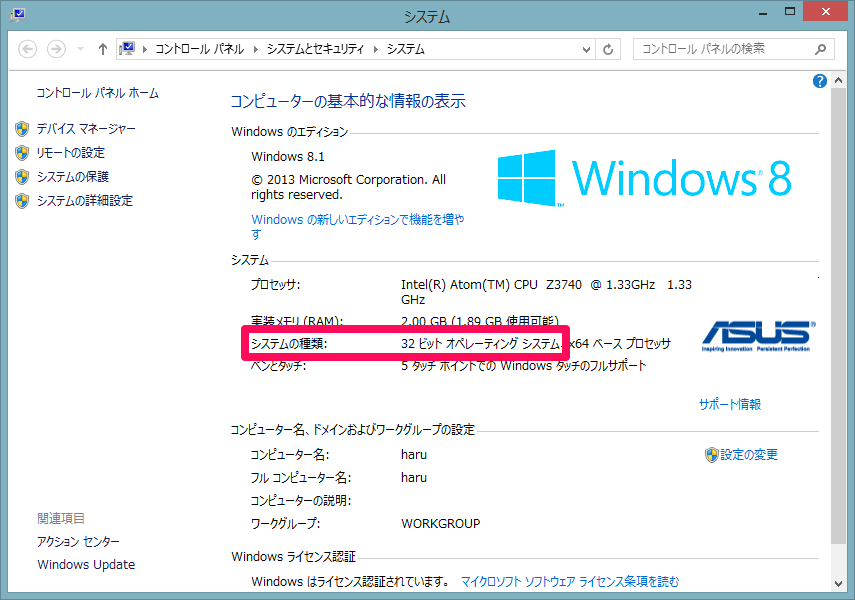Screen dimensions: 855x600
Task: Click the Windows タッチのフルサポート value
Action: click(x=523, y=365)
